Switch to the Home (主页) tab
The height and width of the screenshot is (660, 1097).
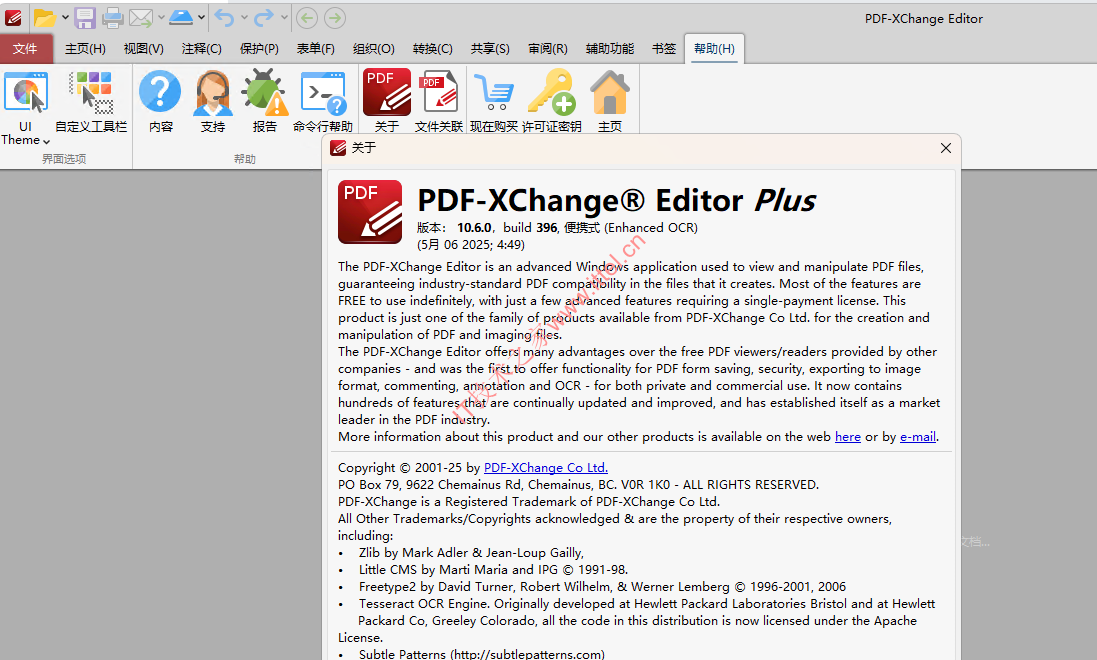[85, 49]
